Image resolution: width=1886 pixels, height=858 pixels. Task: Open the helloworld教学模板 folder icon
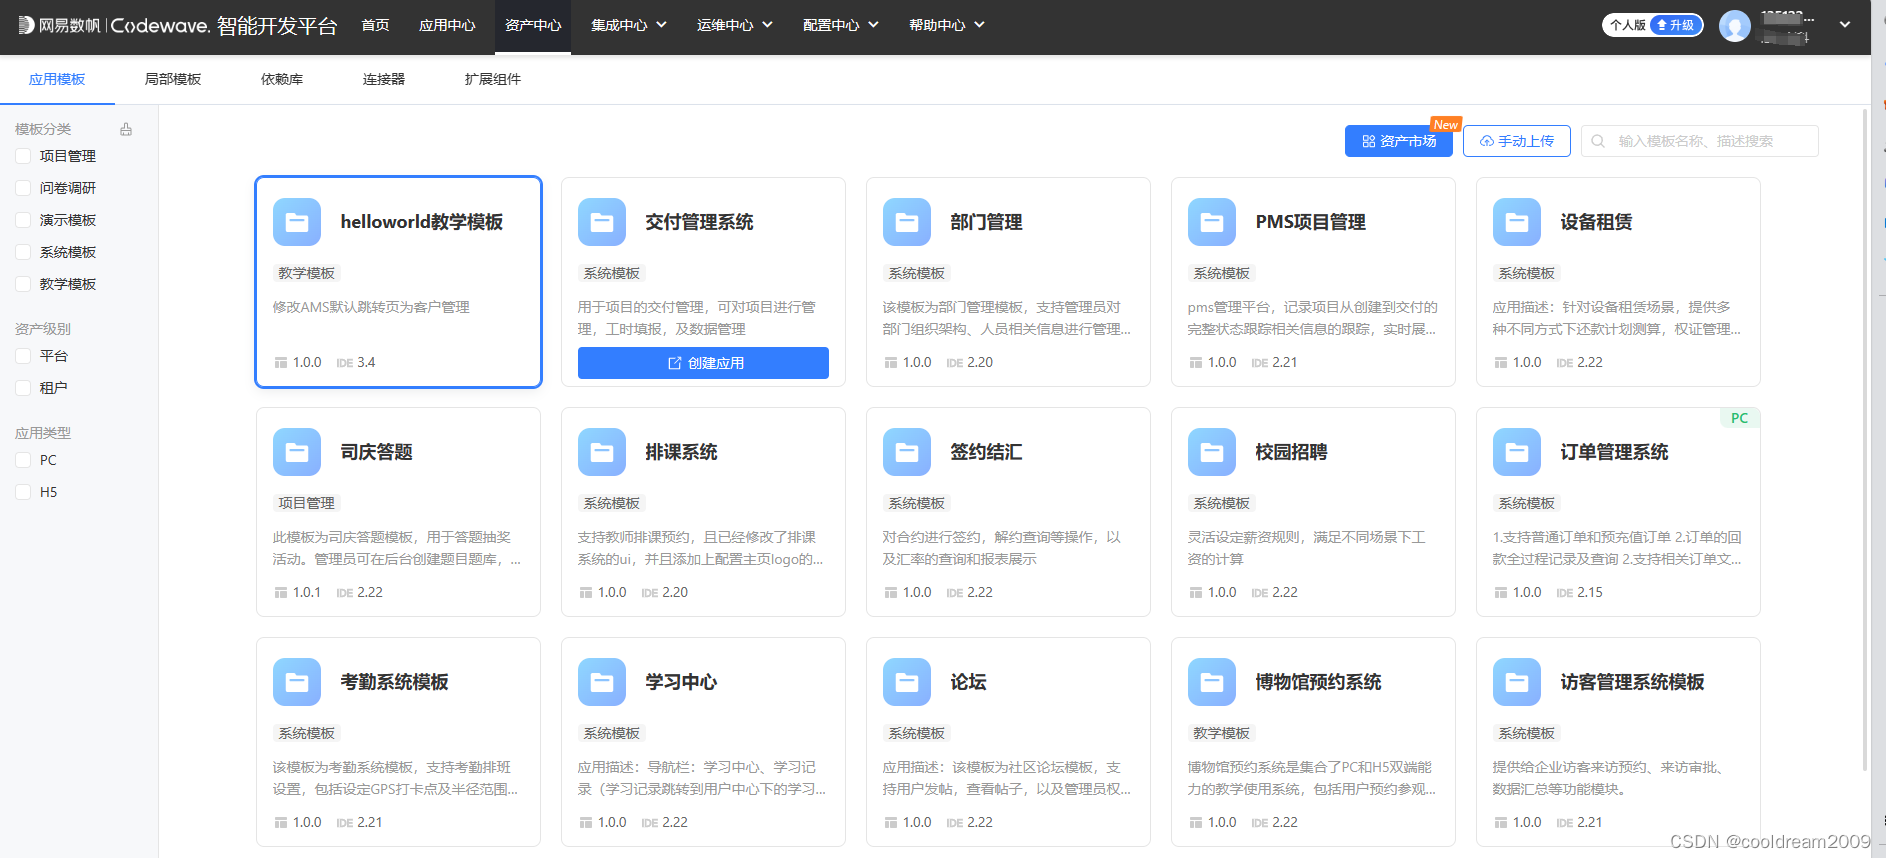297,222
